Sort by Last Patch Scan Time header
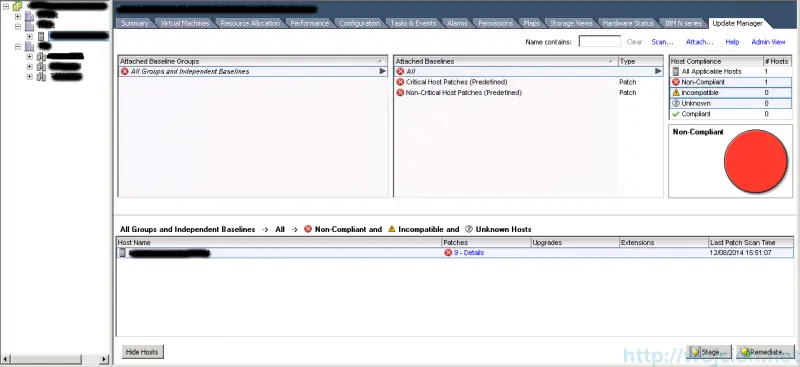 coord(751,242)
